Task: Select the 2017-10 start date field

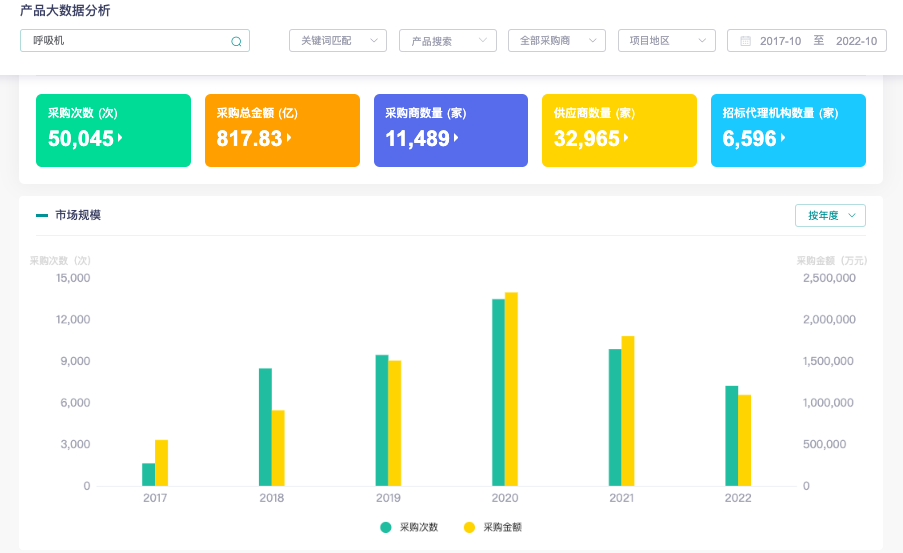Action: [x=780, y=41]
